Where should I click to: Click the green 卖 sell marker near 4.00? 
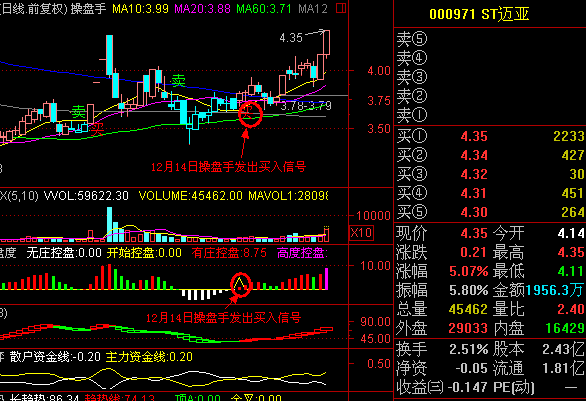click(178, 80)
